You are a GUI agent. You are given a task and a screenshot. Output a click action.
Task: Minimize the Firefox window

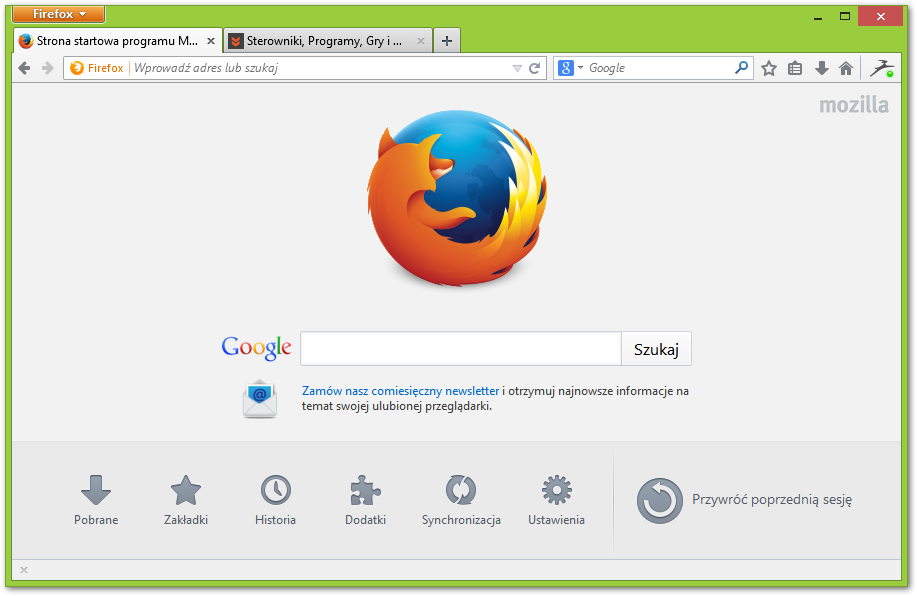click(x=818, y=16)
